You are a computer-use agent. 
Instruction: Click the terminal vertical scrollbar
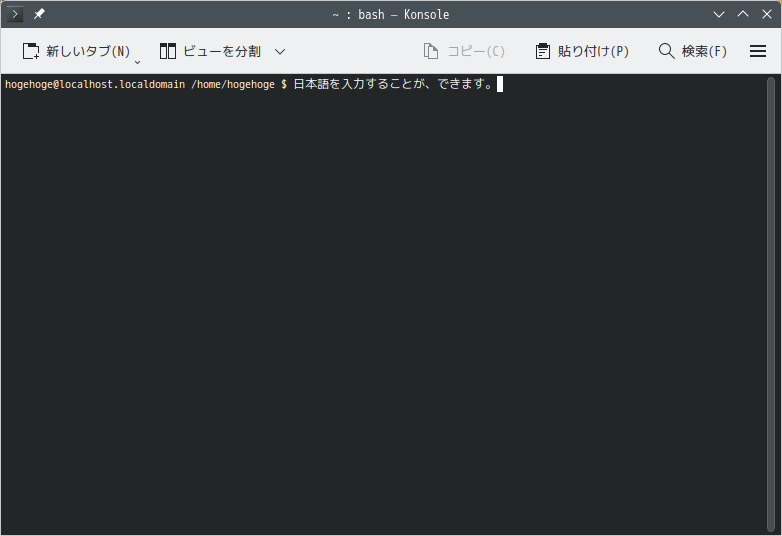pos(771,304)
